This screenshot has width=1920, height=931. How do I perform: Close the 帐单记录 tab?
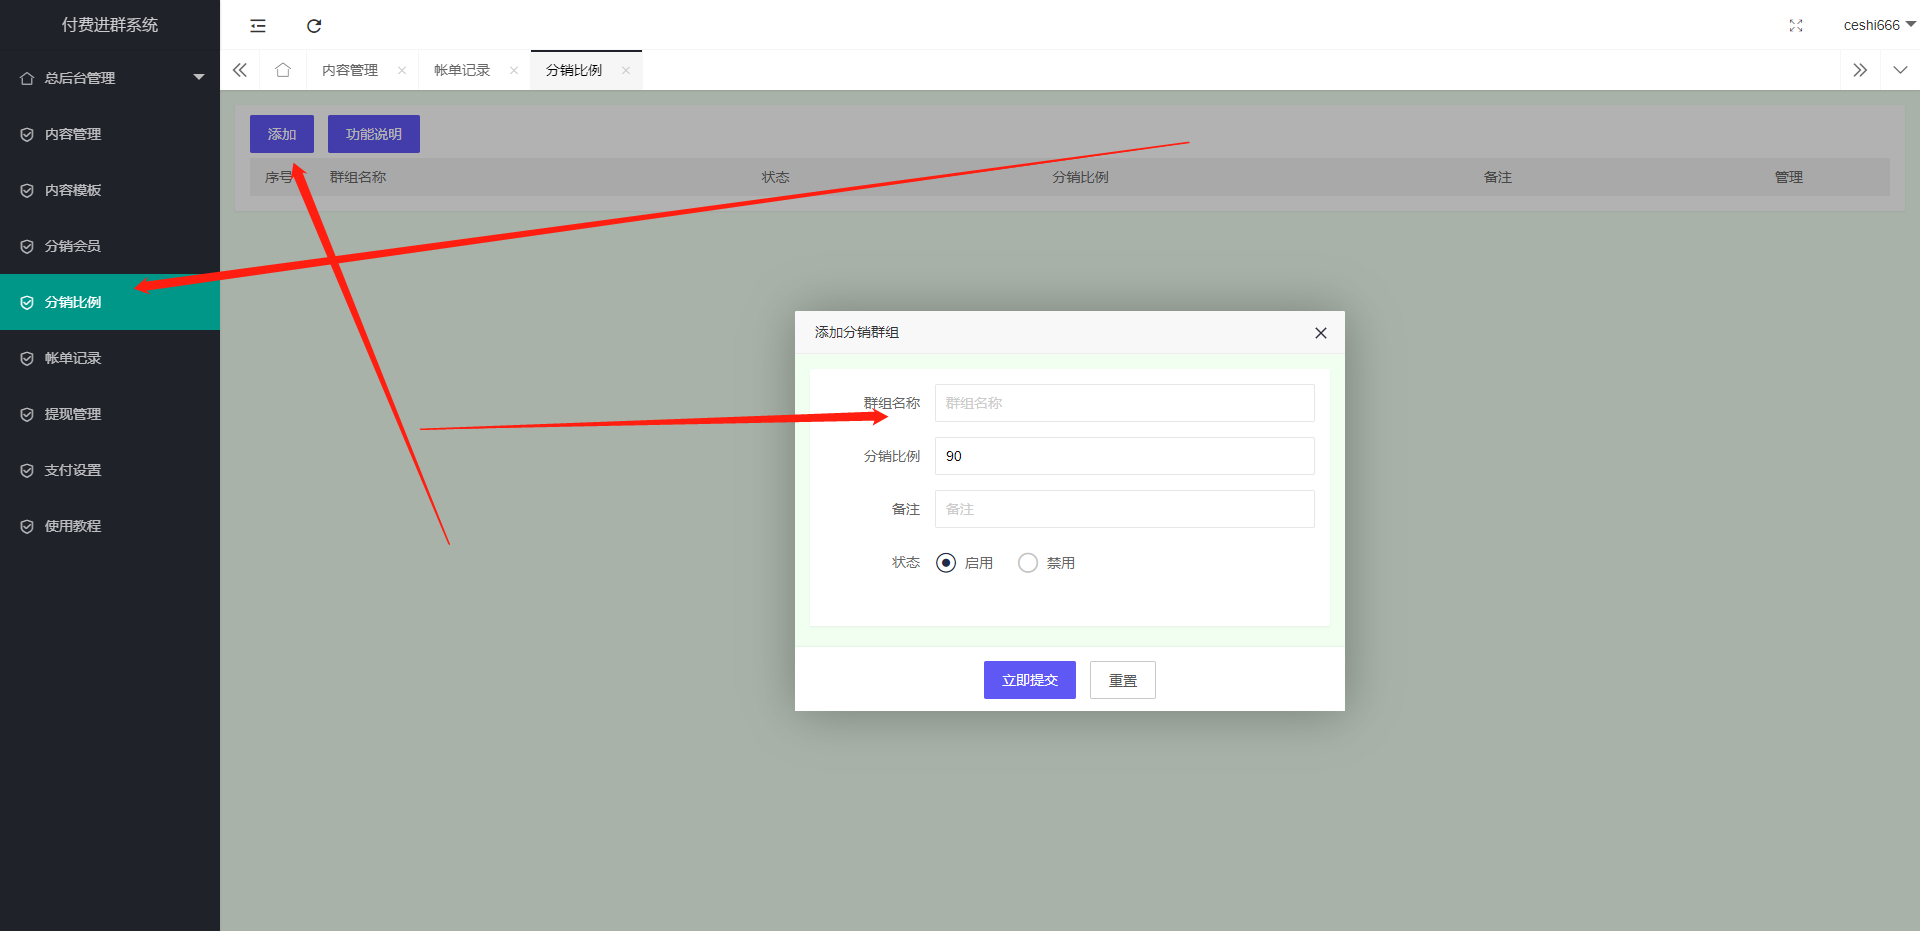click(x=514, y=70)
